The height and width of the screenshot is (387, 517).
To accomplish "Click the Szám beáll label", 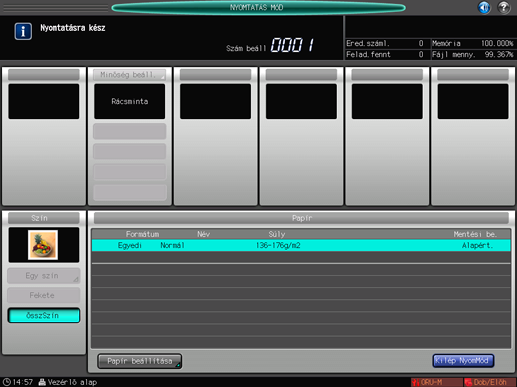I will point(246,48).
